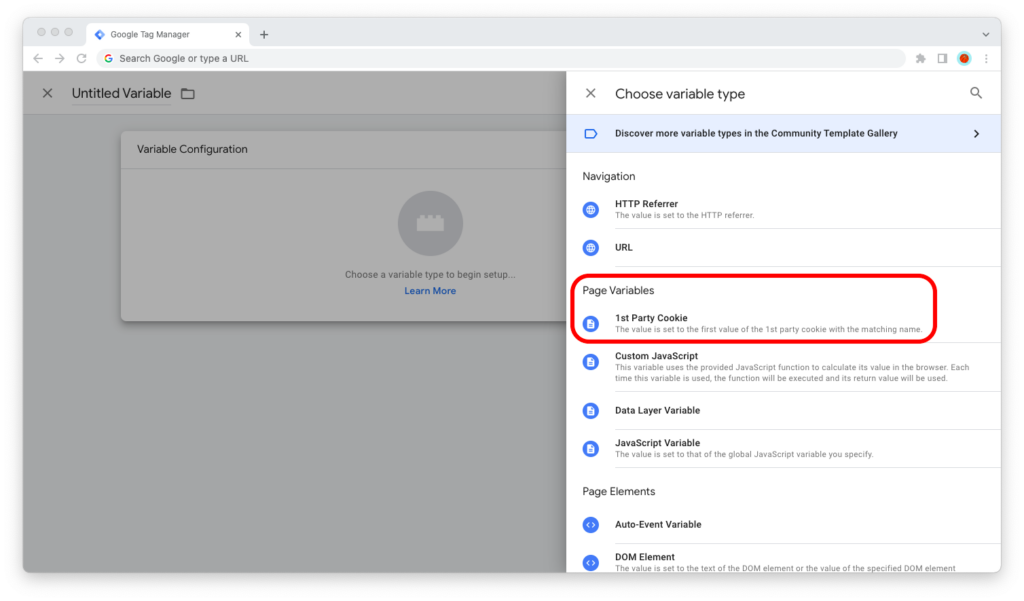Click the DOM Element code icon

591,562
